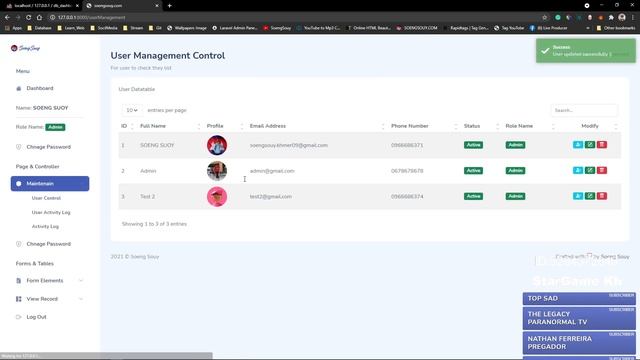Image resolution: width=640 pixels, height=360 pixels.
Task: Click the delete icon for admin@gmail.com row
Action: pos(602,170)
